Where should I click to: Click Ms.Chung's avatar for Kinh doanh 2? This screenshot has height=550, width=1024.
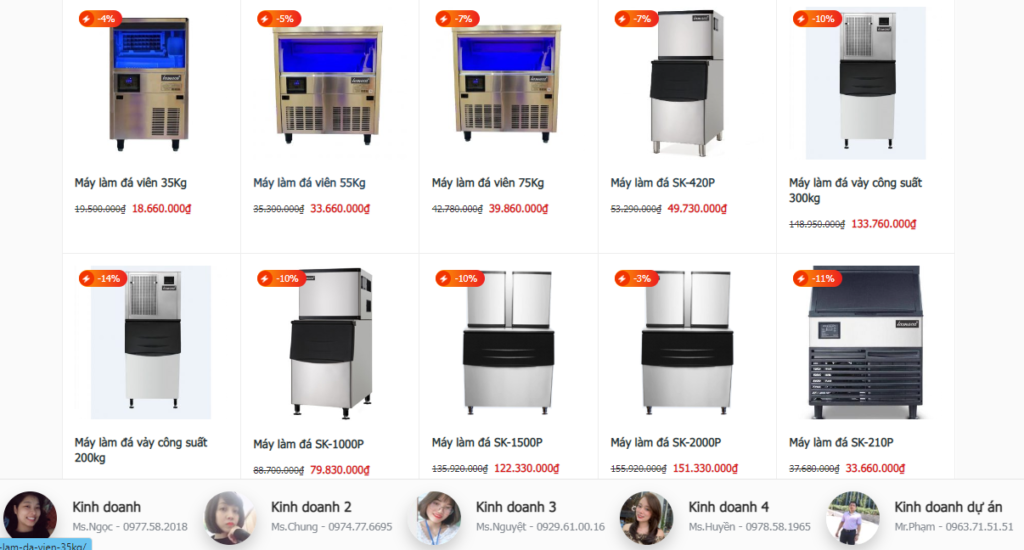coord(229,518)
